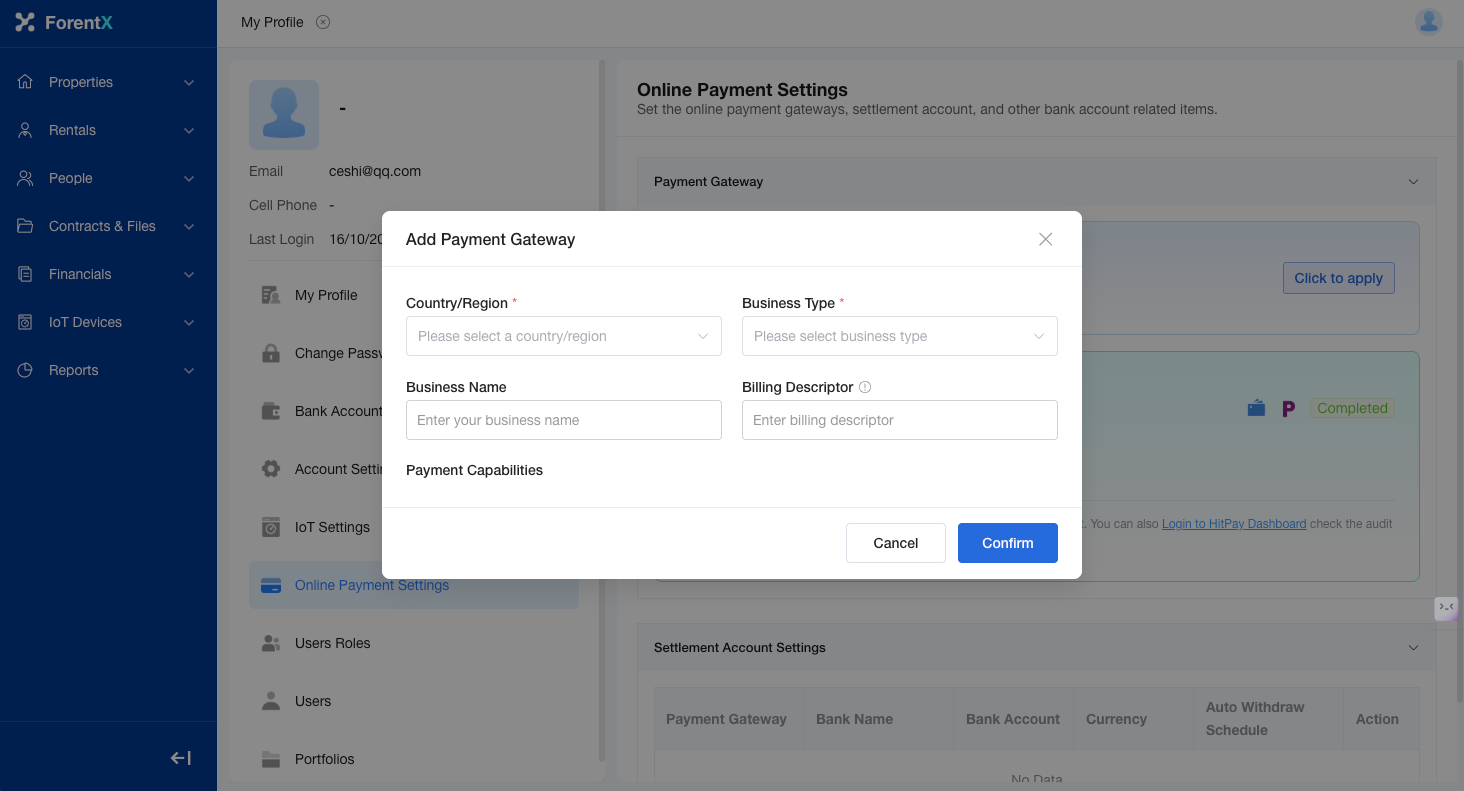Collapse the sidebar with arrow icon
This screenshot has width=1464, height=791.
[x=181, y=758]
